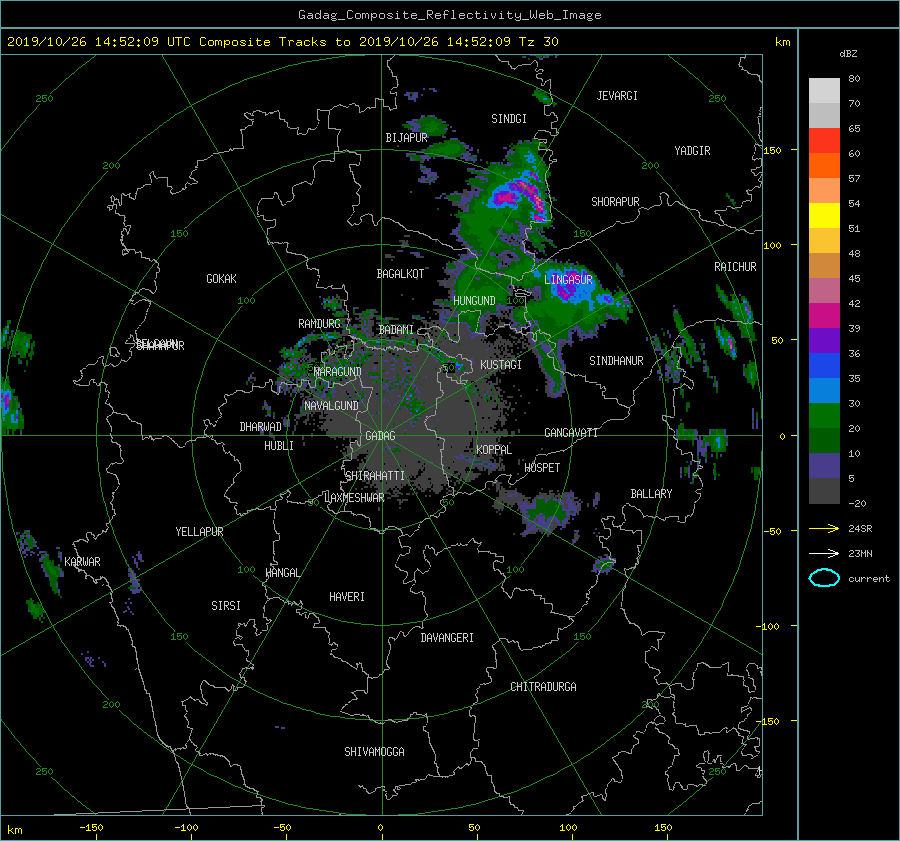
Task: Click the blue 35 dBZ color swatch
Action: point(824,365)
